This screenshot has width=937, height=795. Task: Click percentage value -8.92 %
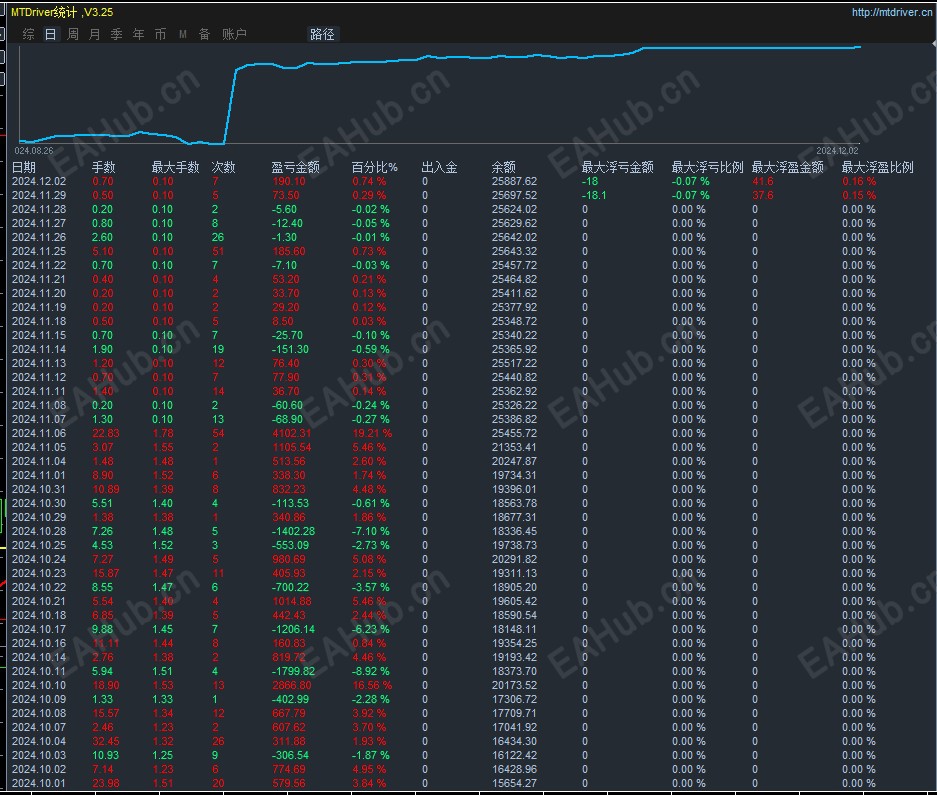point(370,671)
